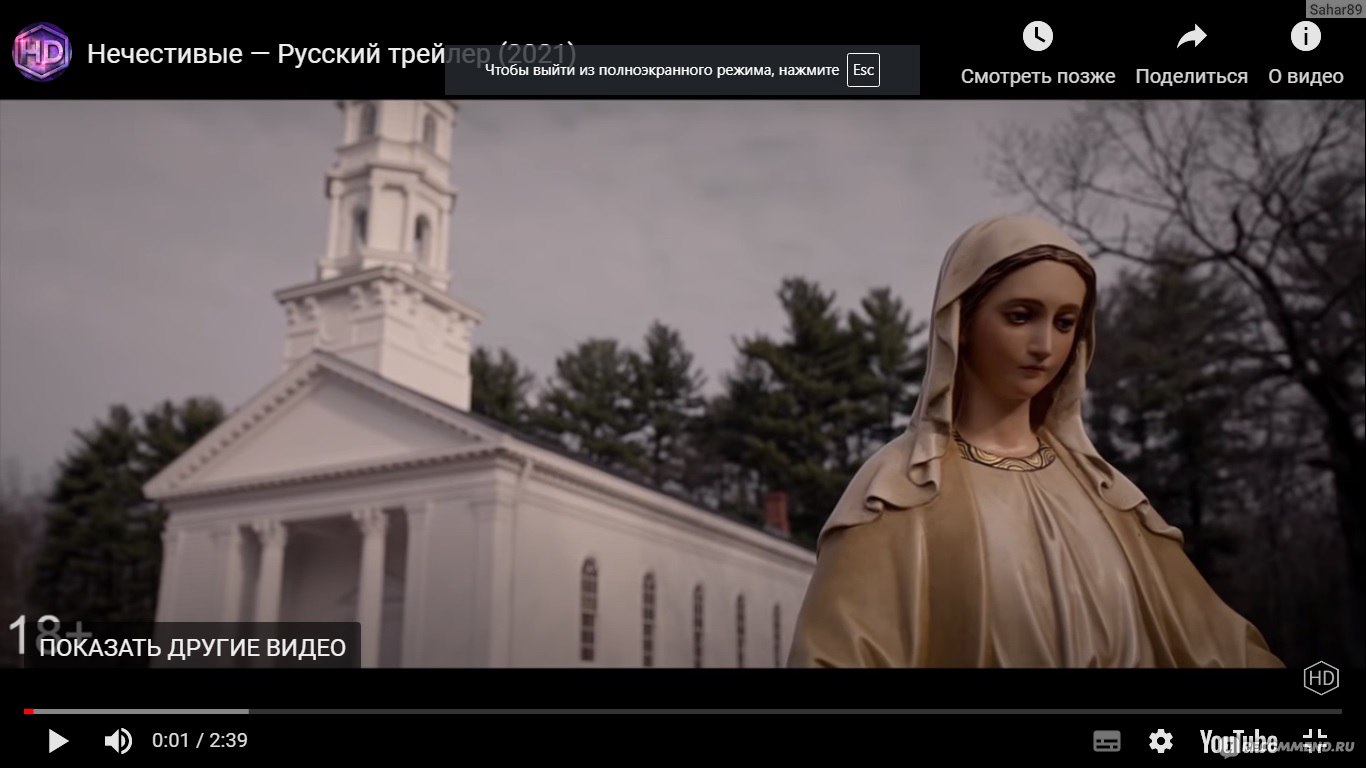Click the 0:01 / 2:39 time display
Screen dimensions: 1366x768
tap(200, 741)
